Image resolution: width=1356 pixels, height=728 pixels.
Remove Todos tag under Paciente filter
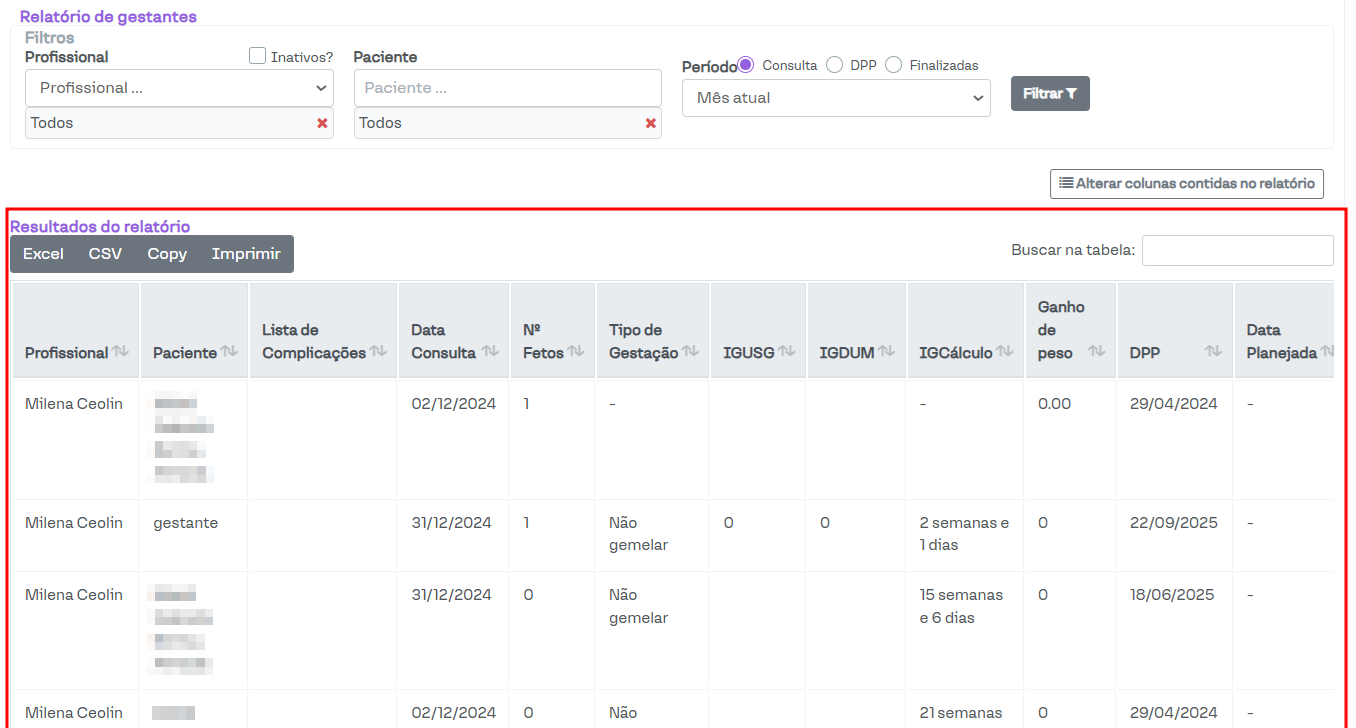click(651, 123)
